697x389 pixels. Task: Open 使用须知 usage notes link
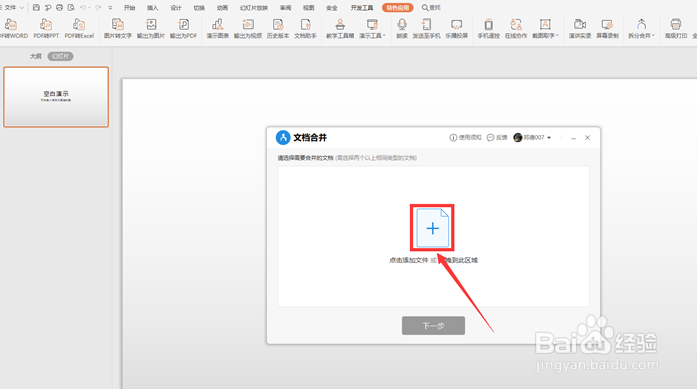click(465, 137)
